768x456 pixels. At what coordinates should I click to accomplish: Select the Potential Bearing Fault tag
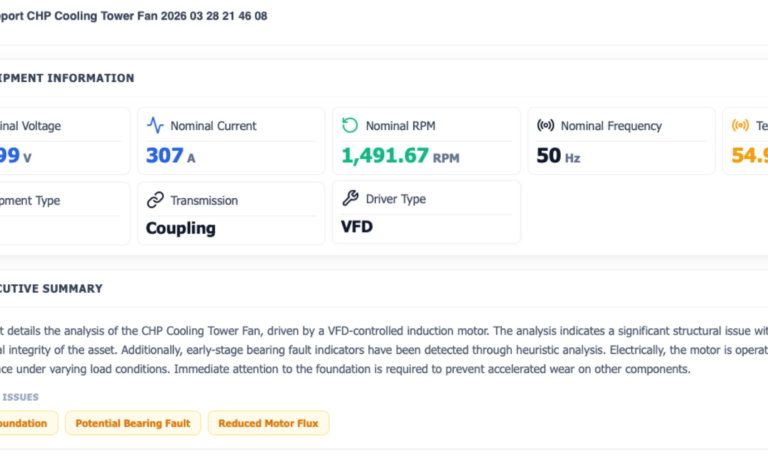pos(133,423)
